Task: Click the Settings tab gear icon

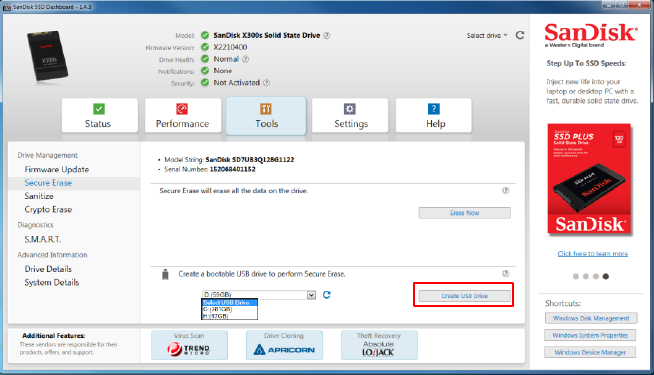Action: click(x=350, y=109)
